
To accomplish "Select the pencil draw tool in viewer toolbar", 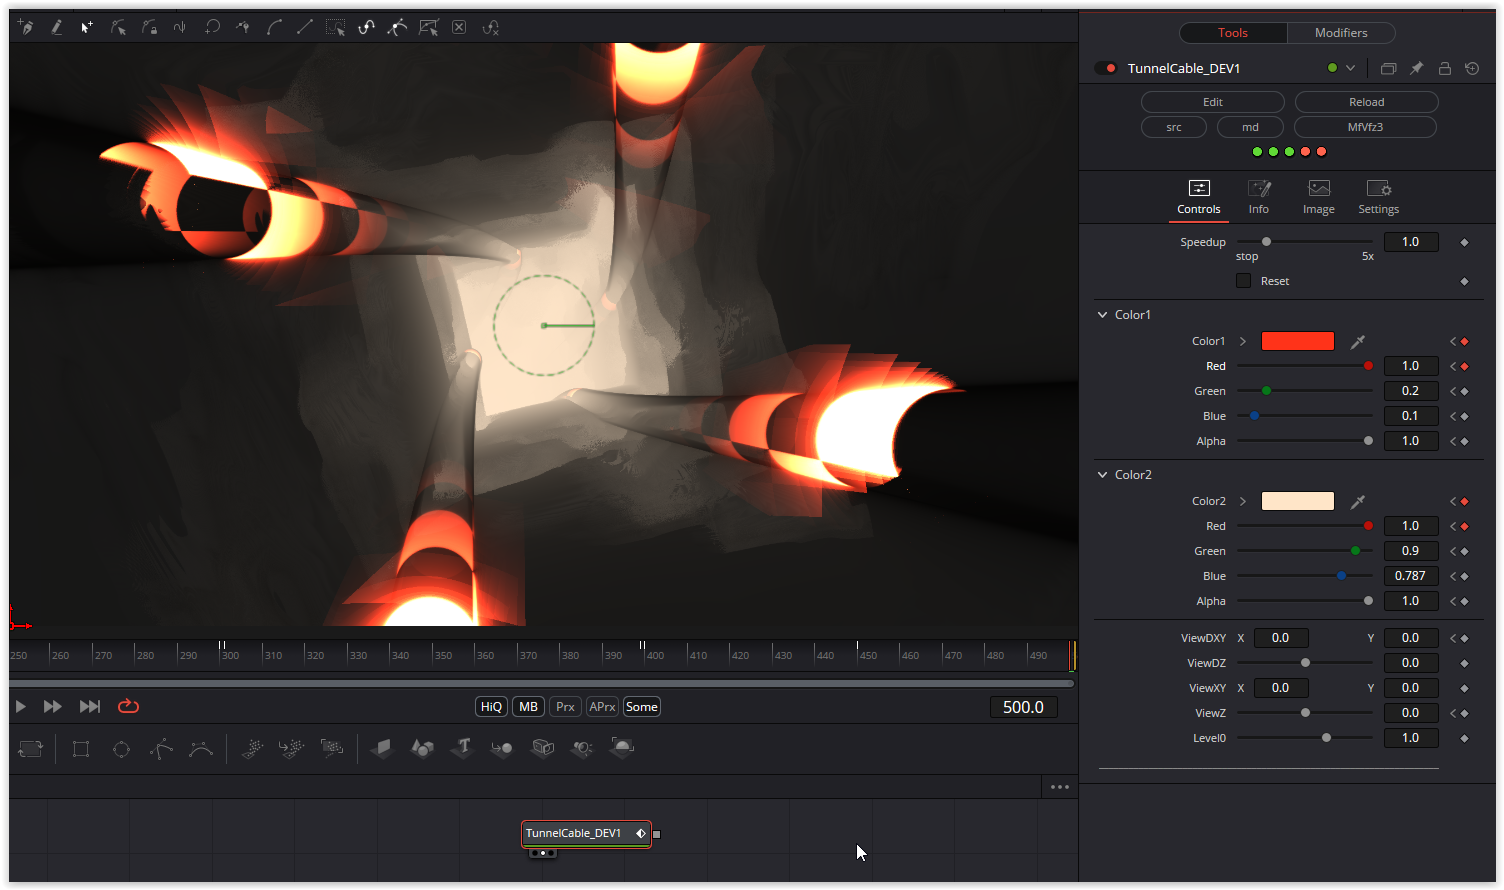I will 57,27.
